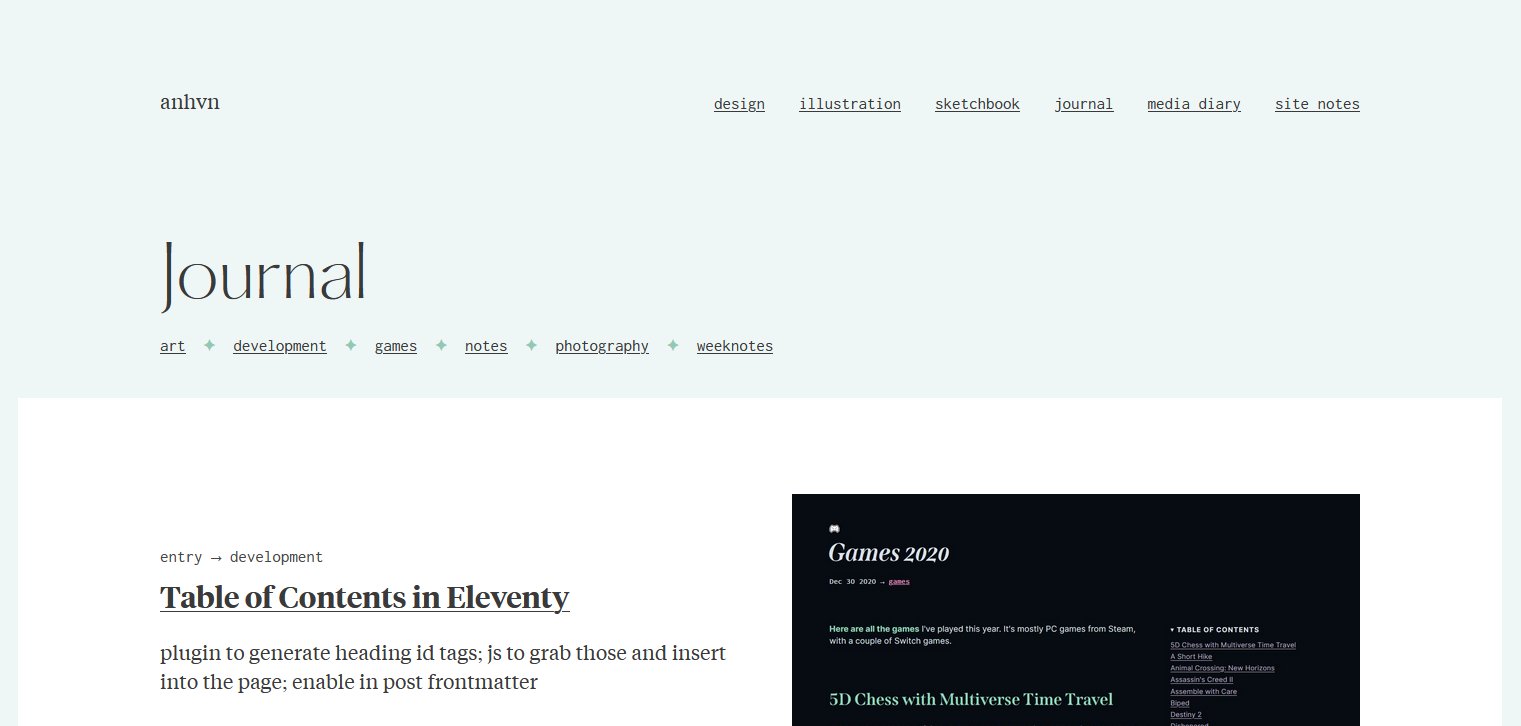
Task: Collapse the Table of Contents triangle in preview
Action: point(1172,630)
